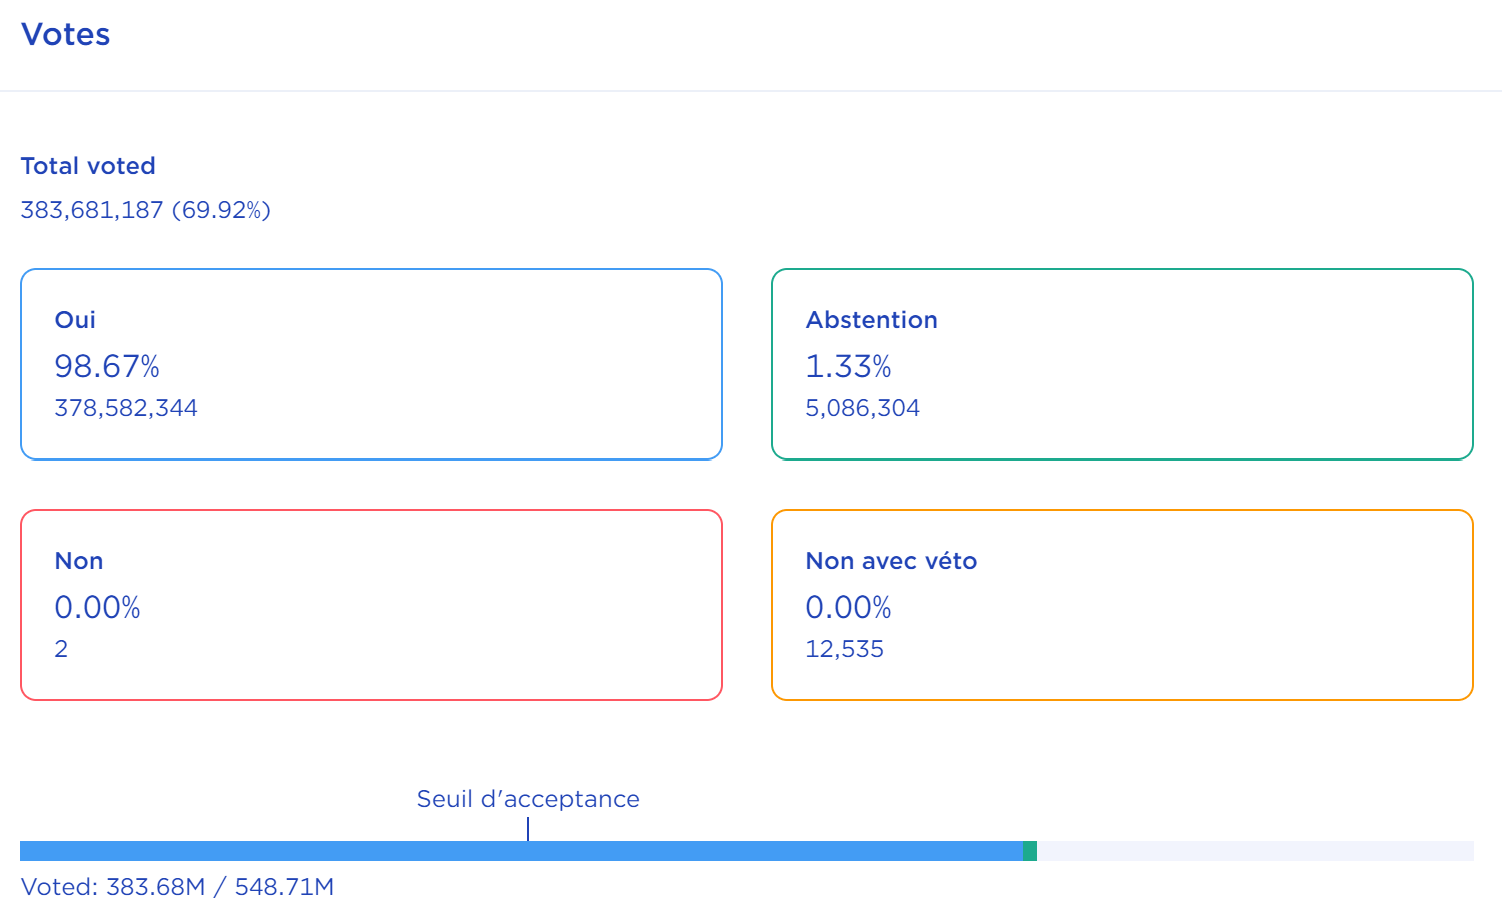Click the Oui card title
The height and width of the screenshot is (916, 1502).
click(x=75, y=320)
